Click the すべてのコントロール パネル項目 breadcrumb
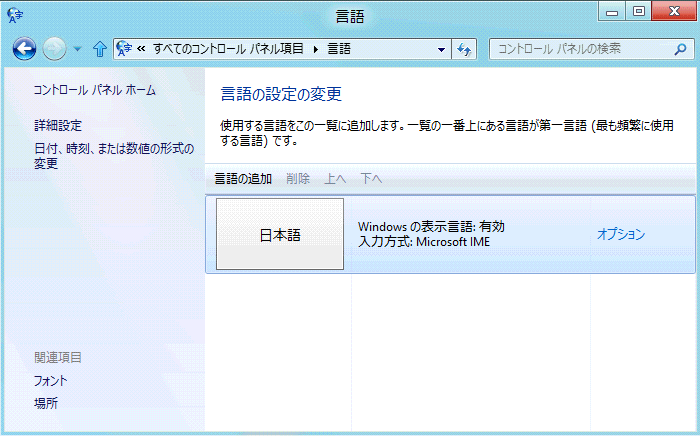700x436 pixels. (x=228, y=49)
